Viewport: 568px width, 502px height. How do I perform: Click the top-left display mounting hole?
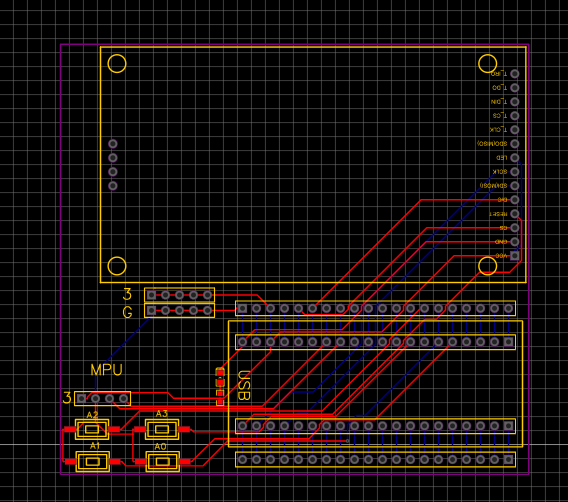point(117,64)
